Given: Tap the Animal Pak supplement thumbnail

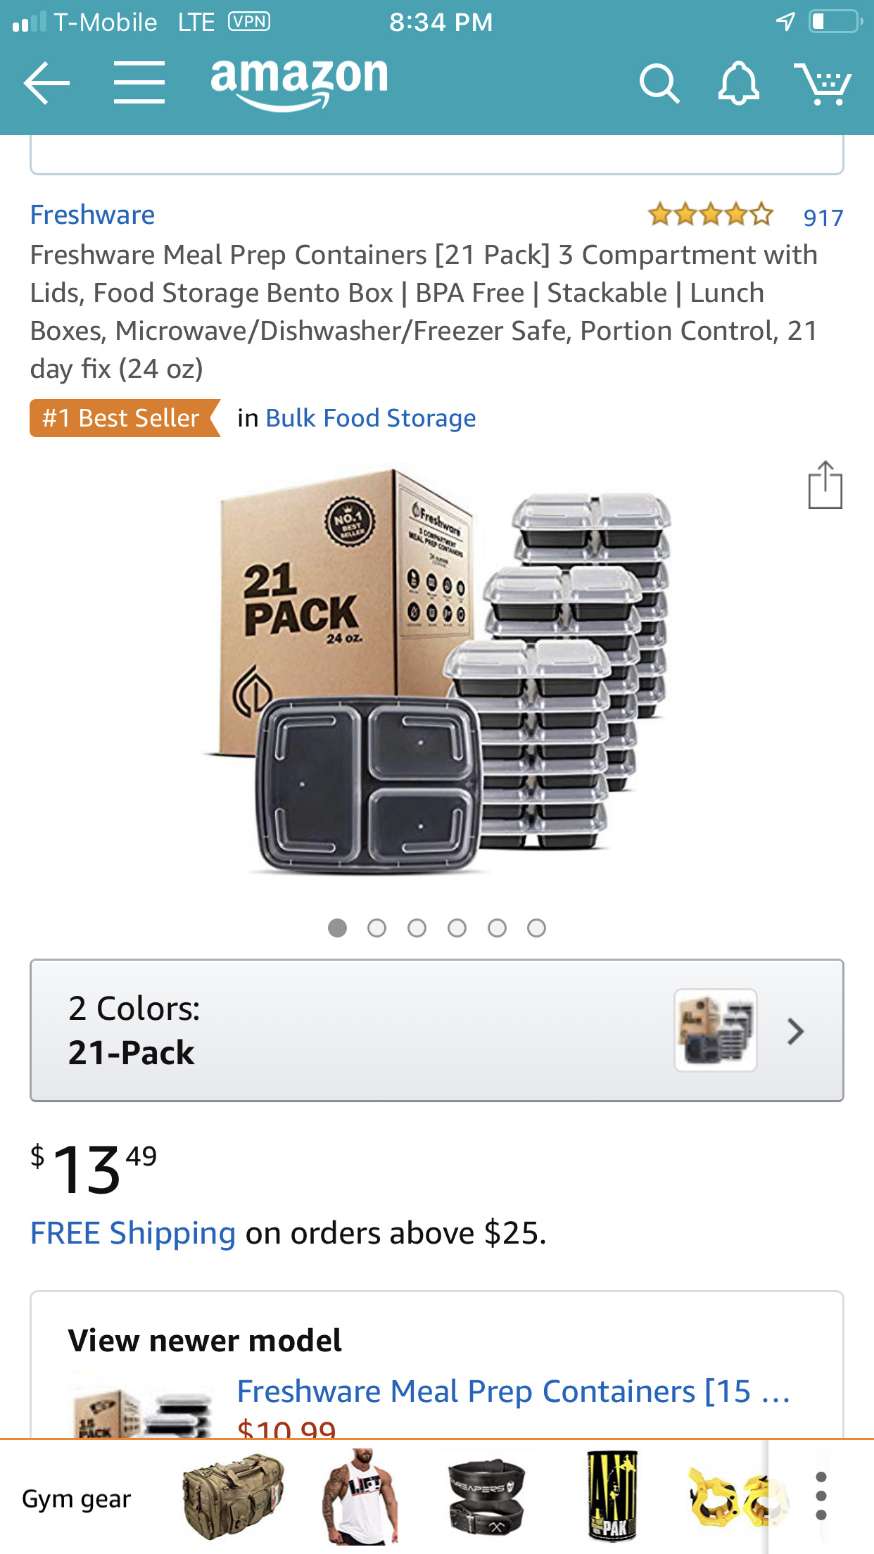Looking at the screenshot, I should (x=611, y=1497).
